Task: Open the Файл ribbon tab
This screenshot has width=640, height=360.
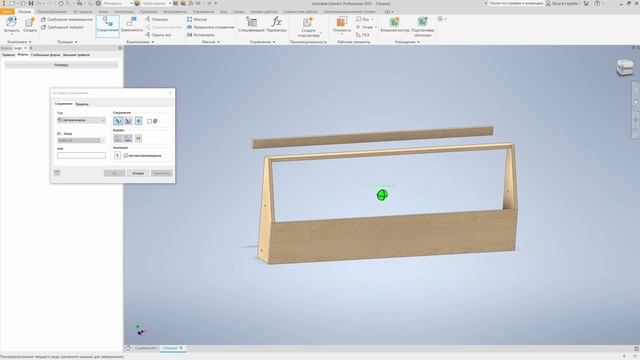Action: point(7,11)
